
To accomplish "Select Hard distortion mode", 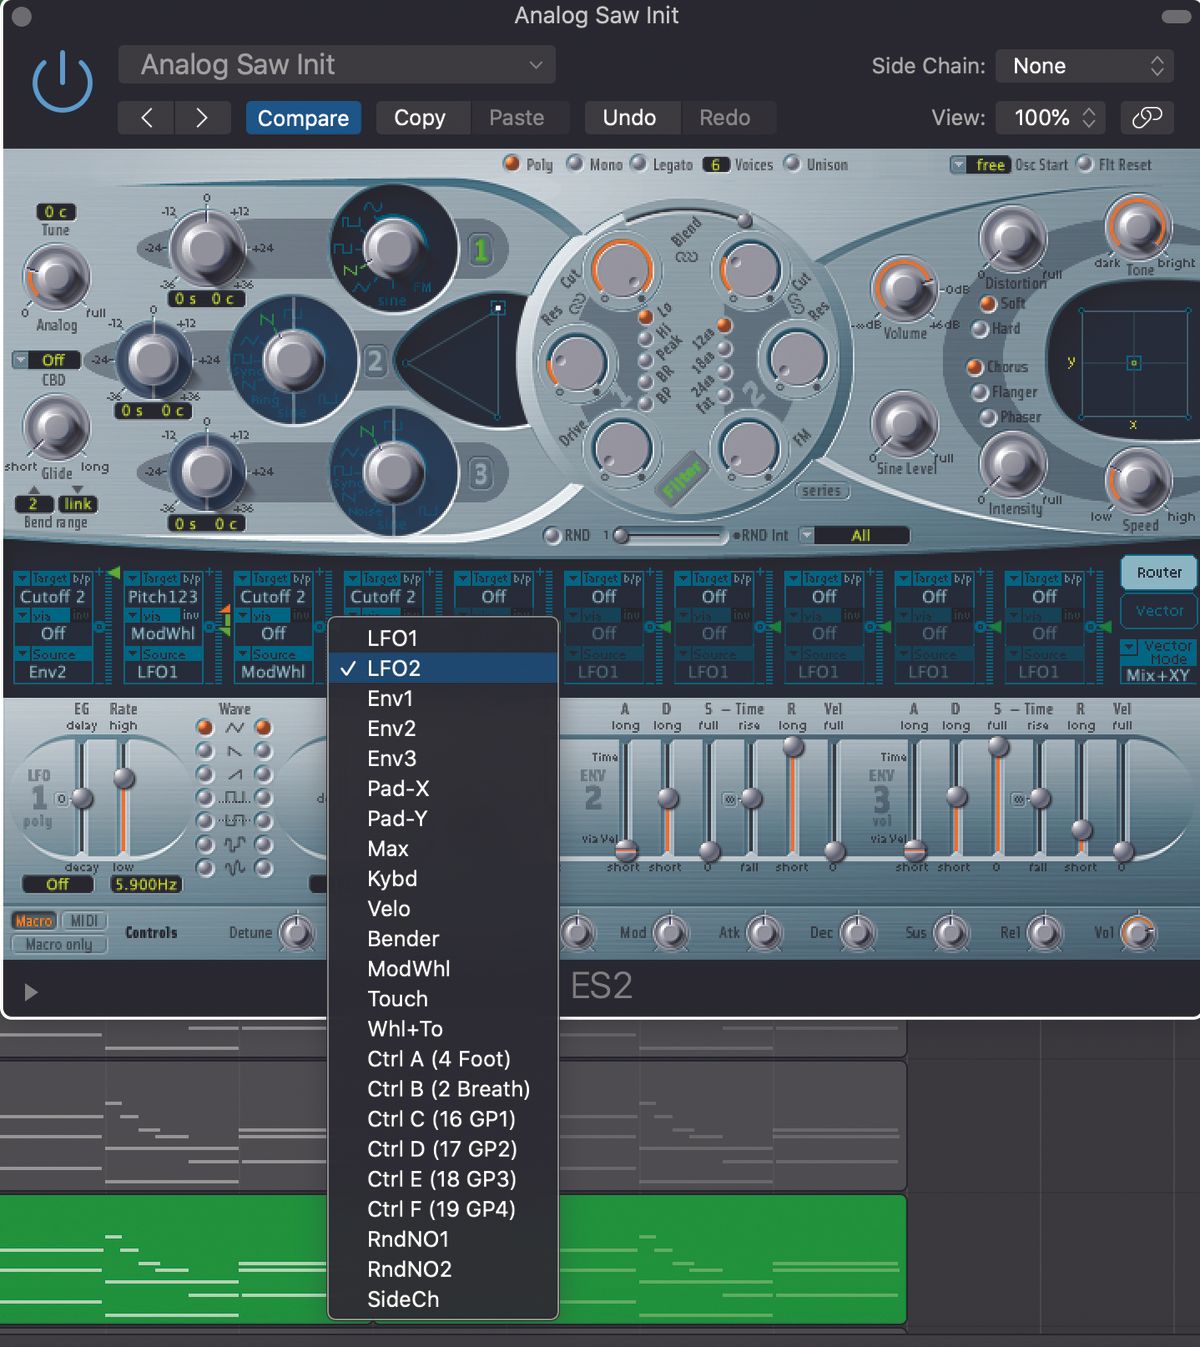I will click(981, 330).
